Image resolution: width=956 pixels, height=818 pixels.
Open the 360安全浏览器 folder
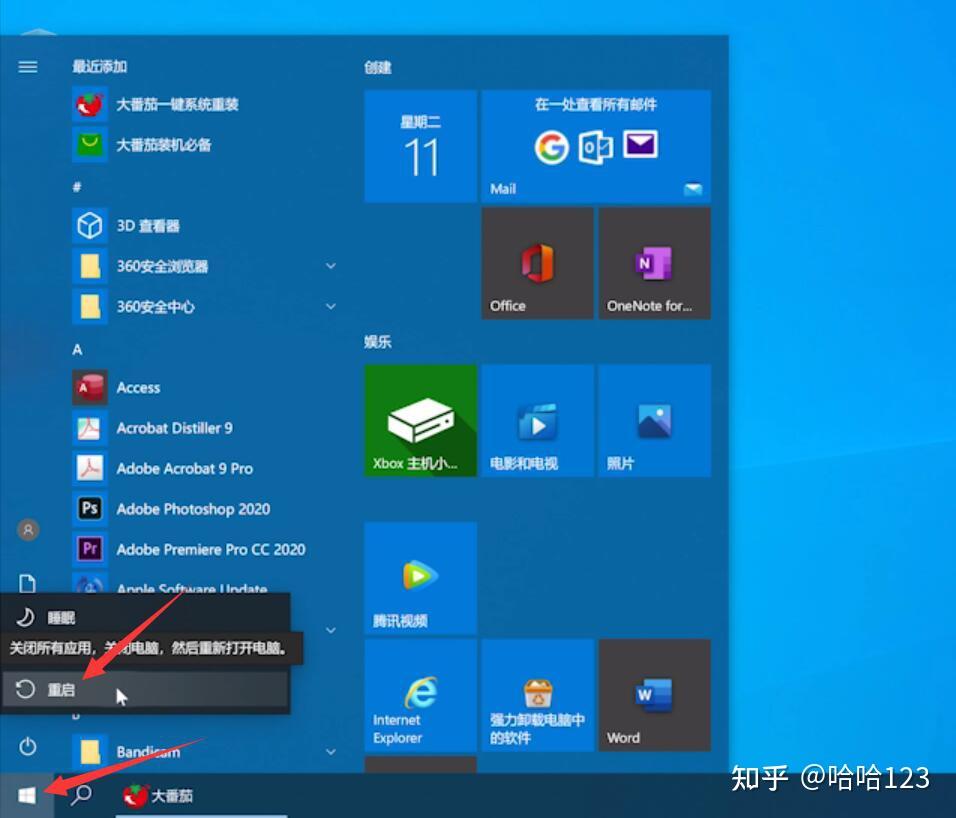point(204,266)
